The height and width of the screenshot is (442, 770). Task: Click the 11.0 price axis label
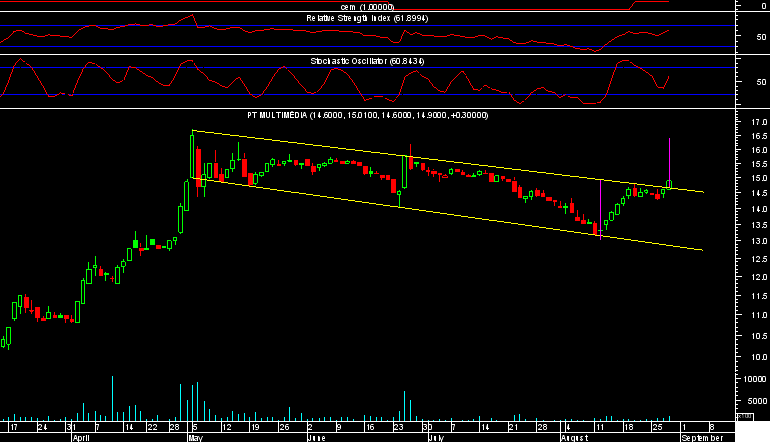(759, 315)
